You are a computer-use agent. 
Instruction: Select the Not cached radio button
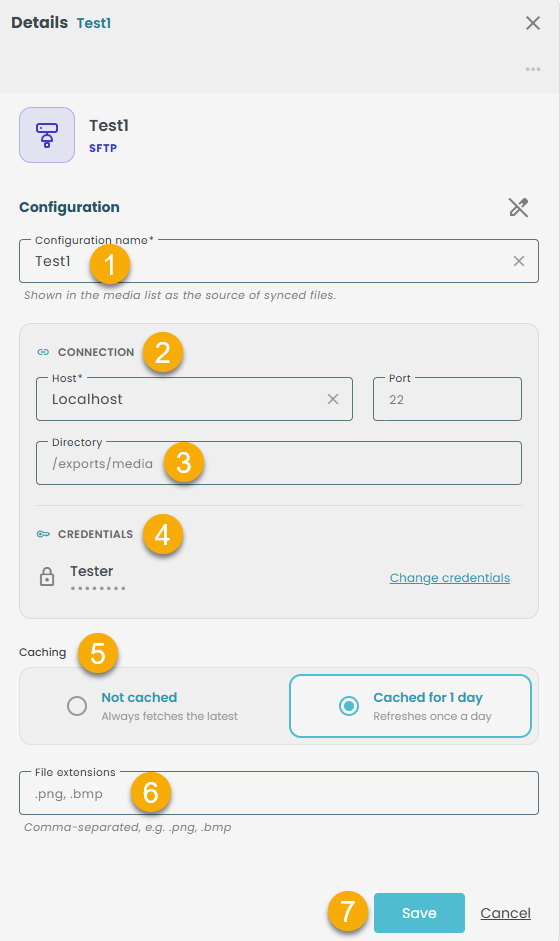pos(77,706)
